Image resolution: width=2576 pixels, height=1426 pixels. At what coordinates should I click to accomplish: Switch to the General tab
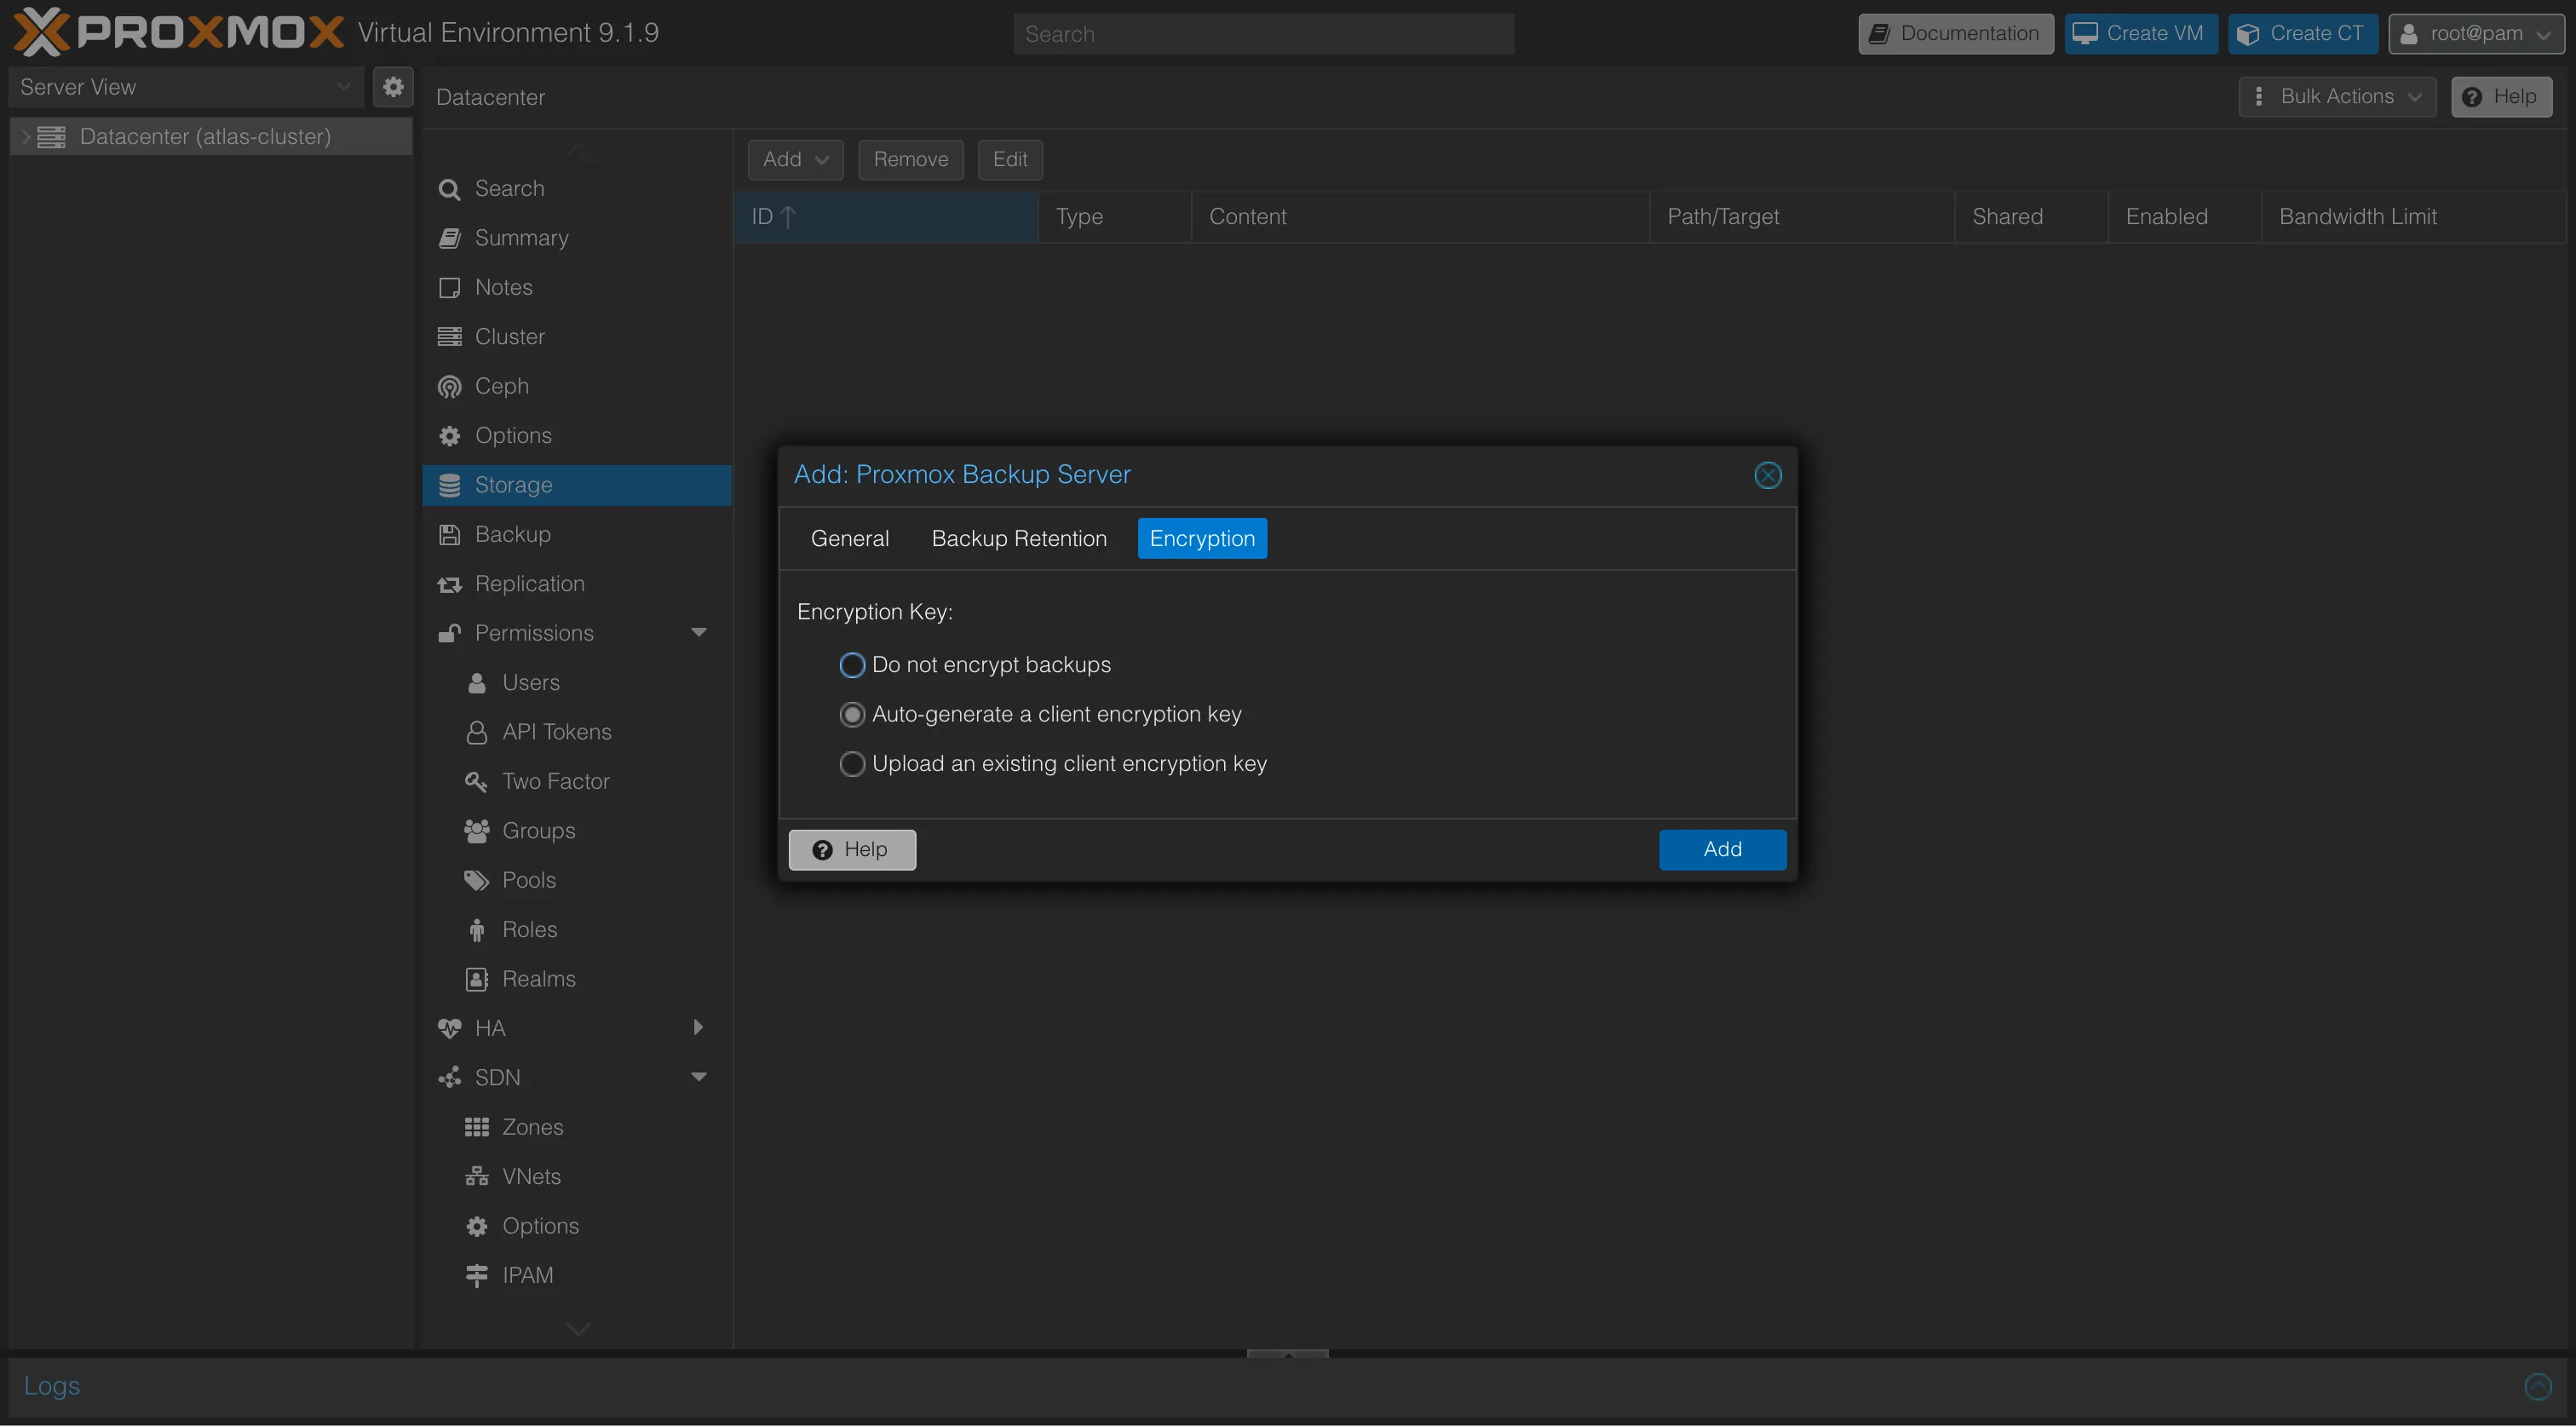849,539
